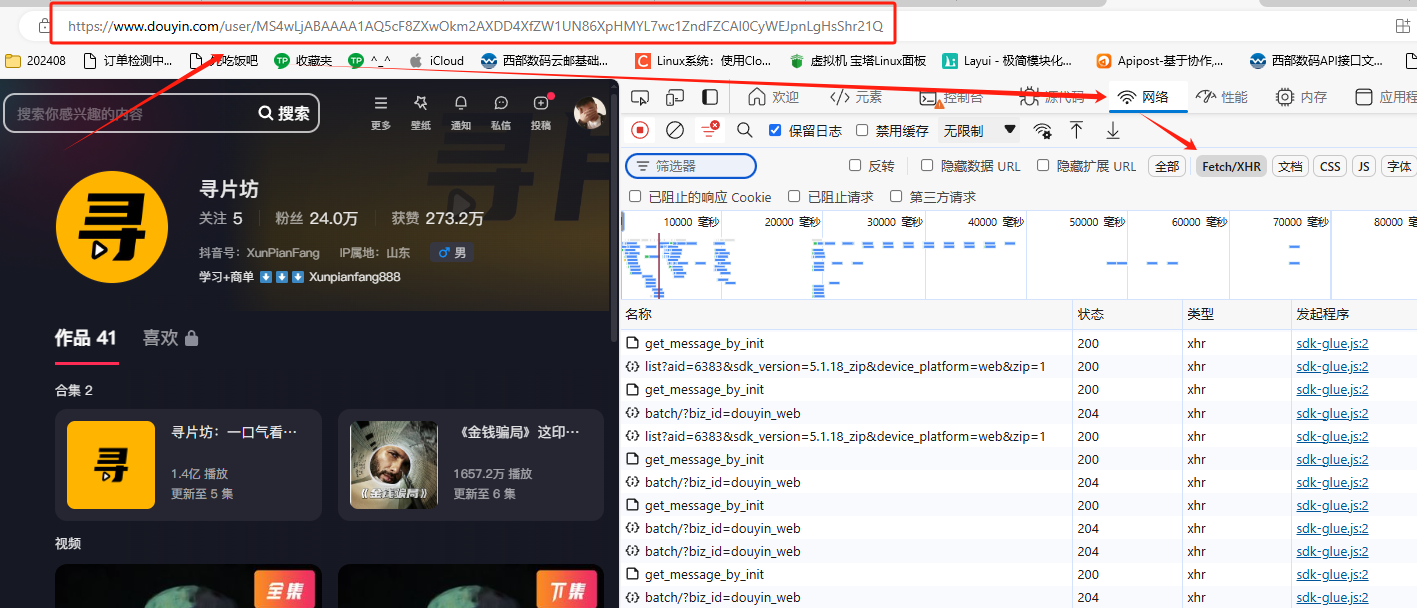Open the 202408 bookmark folder
Viewport: 1417px width, 608px height.
pyautogui.click(x=36, y=61)
